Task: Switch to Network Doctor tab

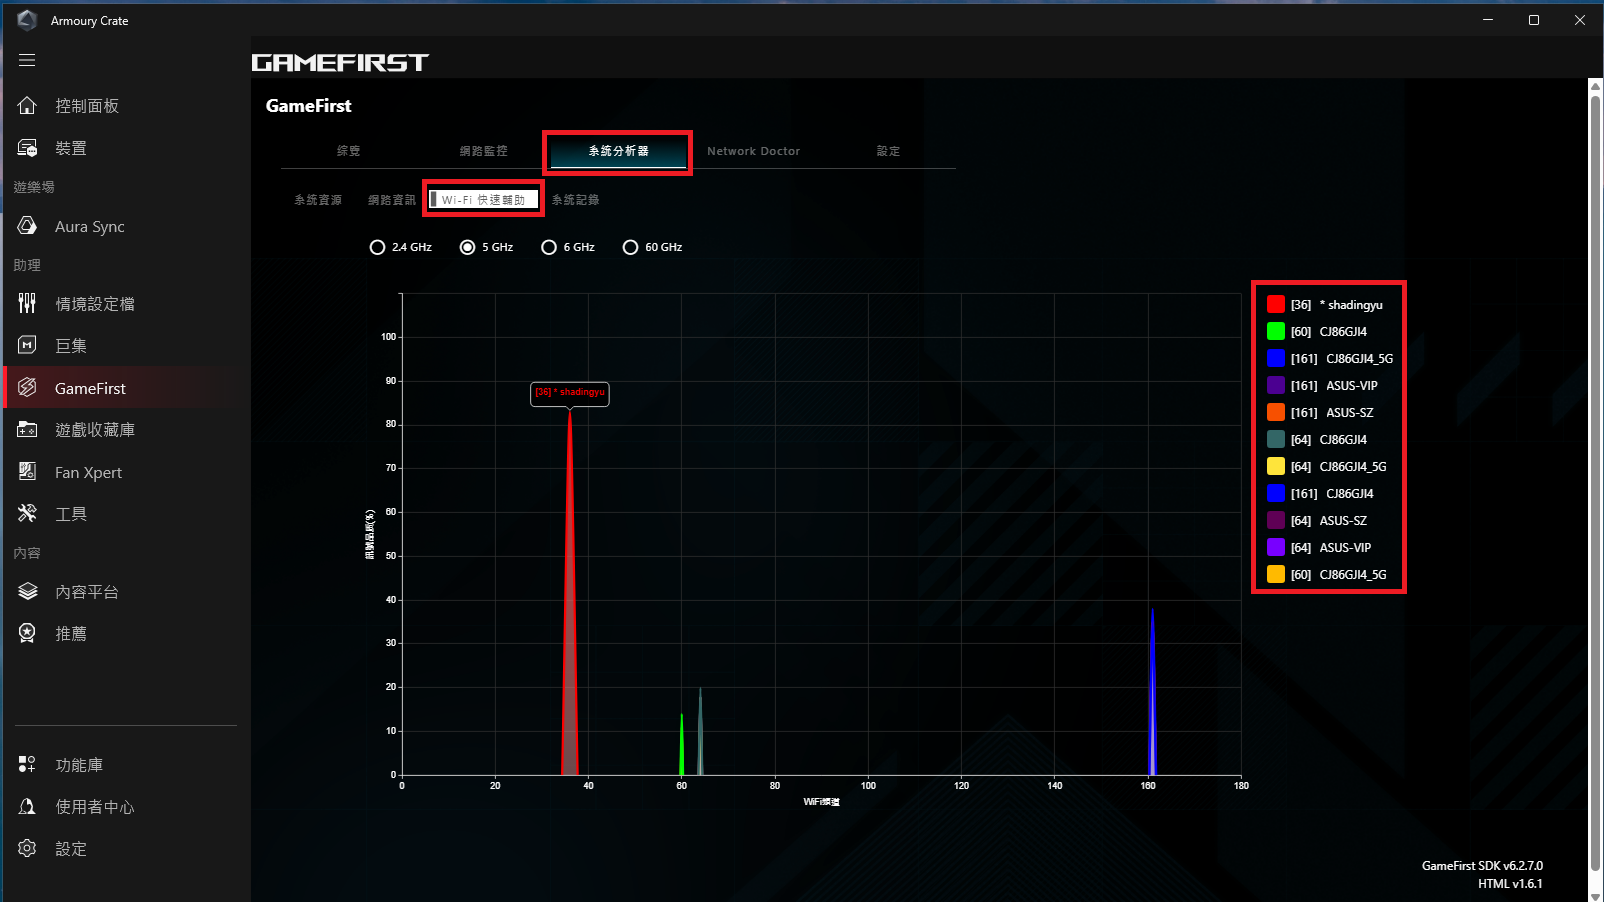Action: coord(753,151)
